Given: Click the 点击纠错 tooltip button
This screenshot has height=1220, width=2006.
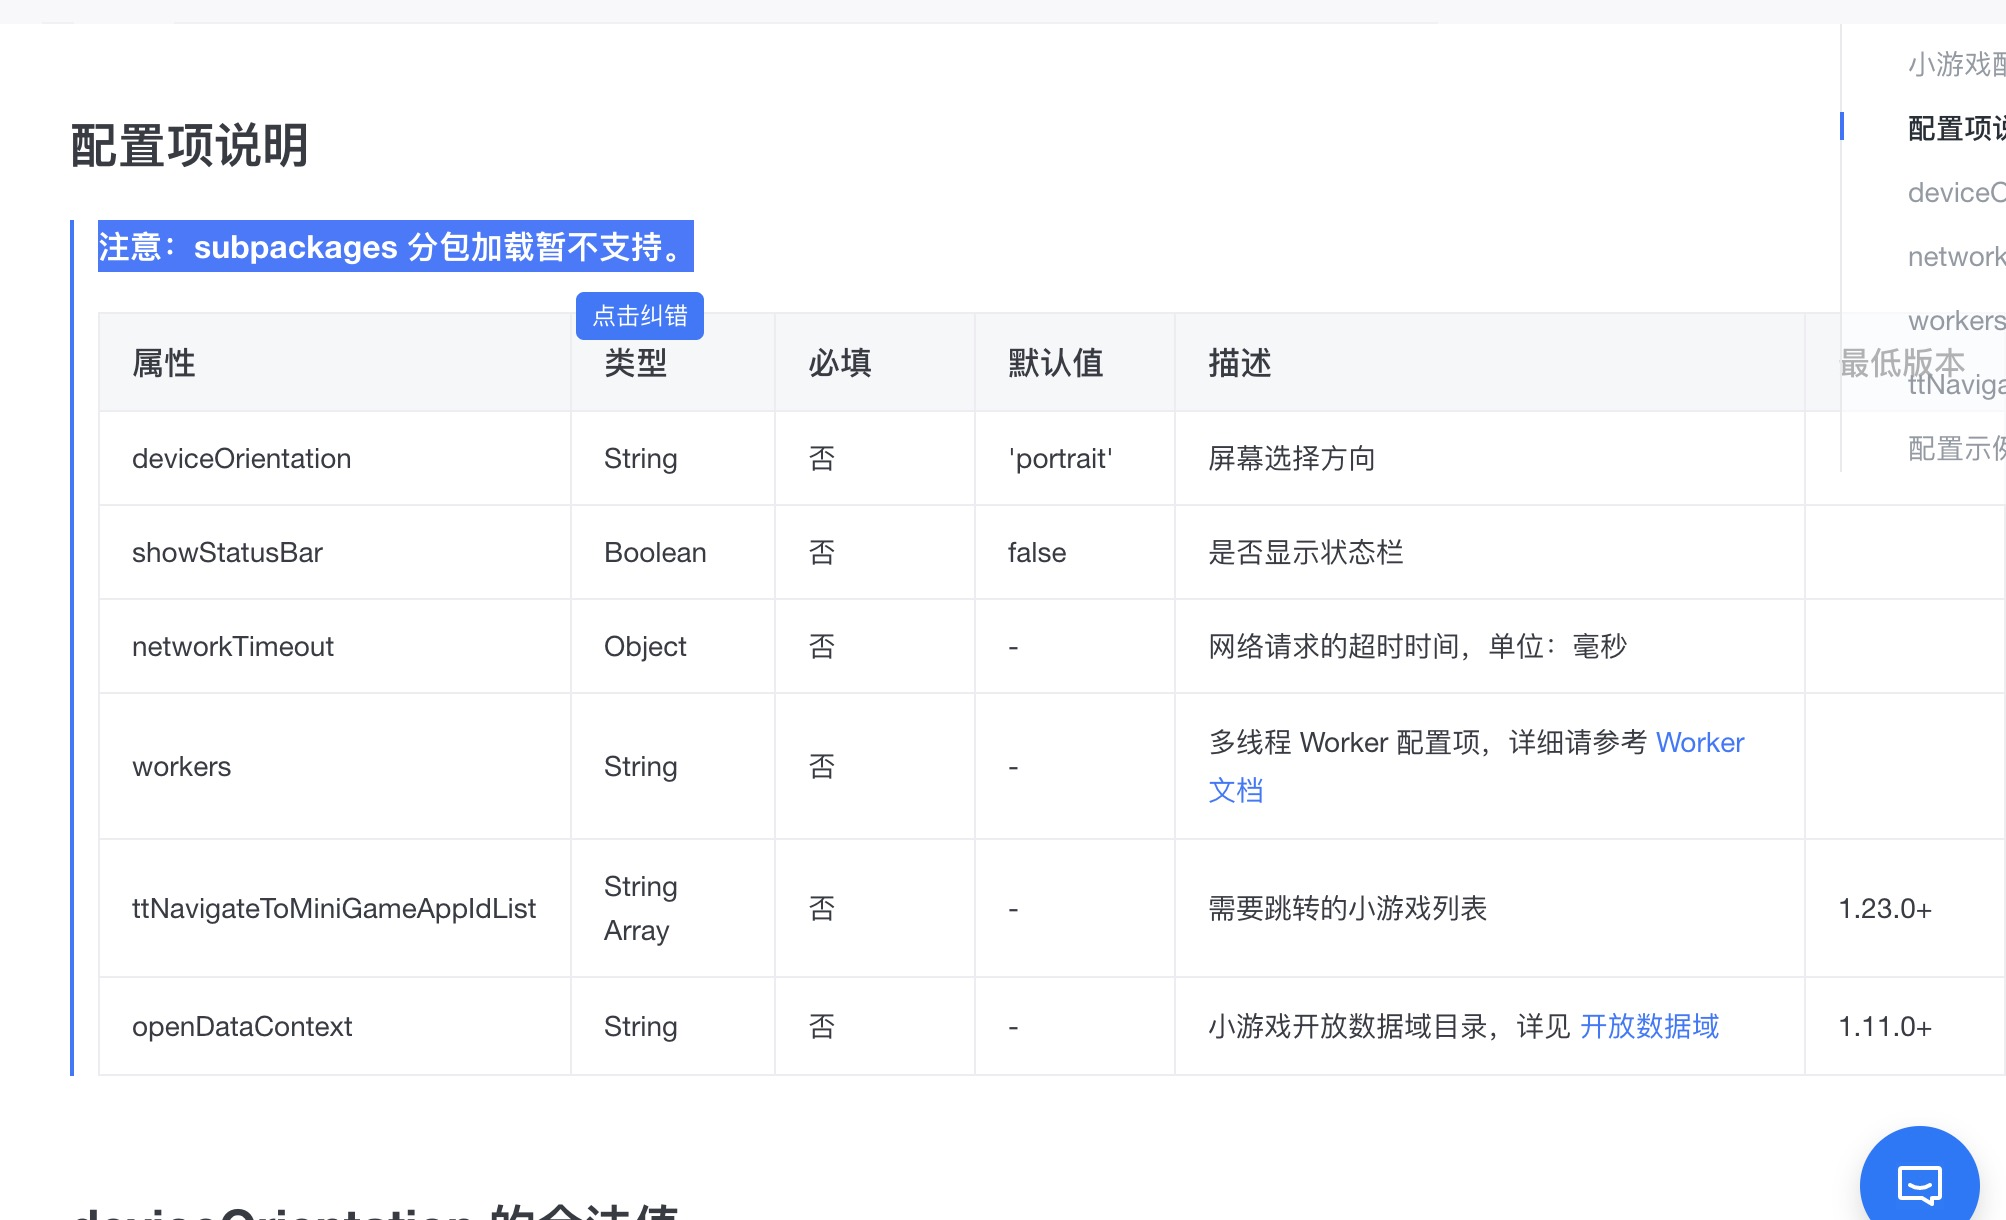Looking at the screenshot, I should click(x=640, y=316).
